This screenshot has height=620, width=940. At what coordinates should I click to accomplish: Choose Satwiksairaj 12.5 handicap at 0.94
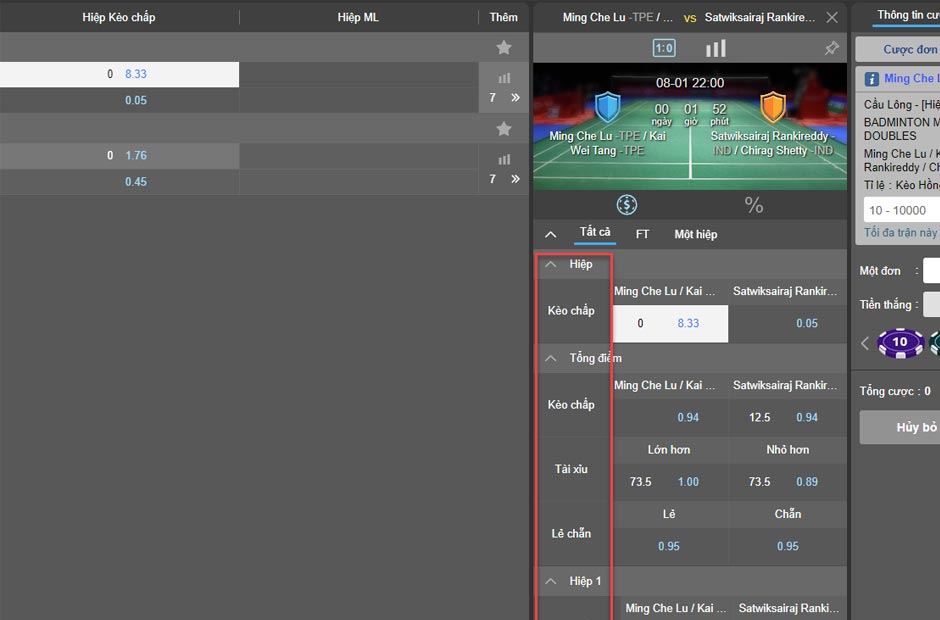pos(788,417)
